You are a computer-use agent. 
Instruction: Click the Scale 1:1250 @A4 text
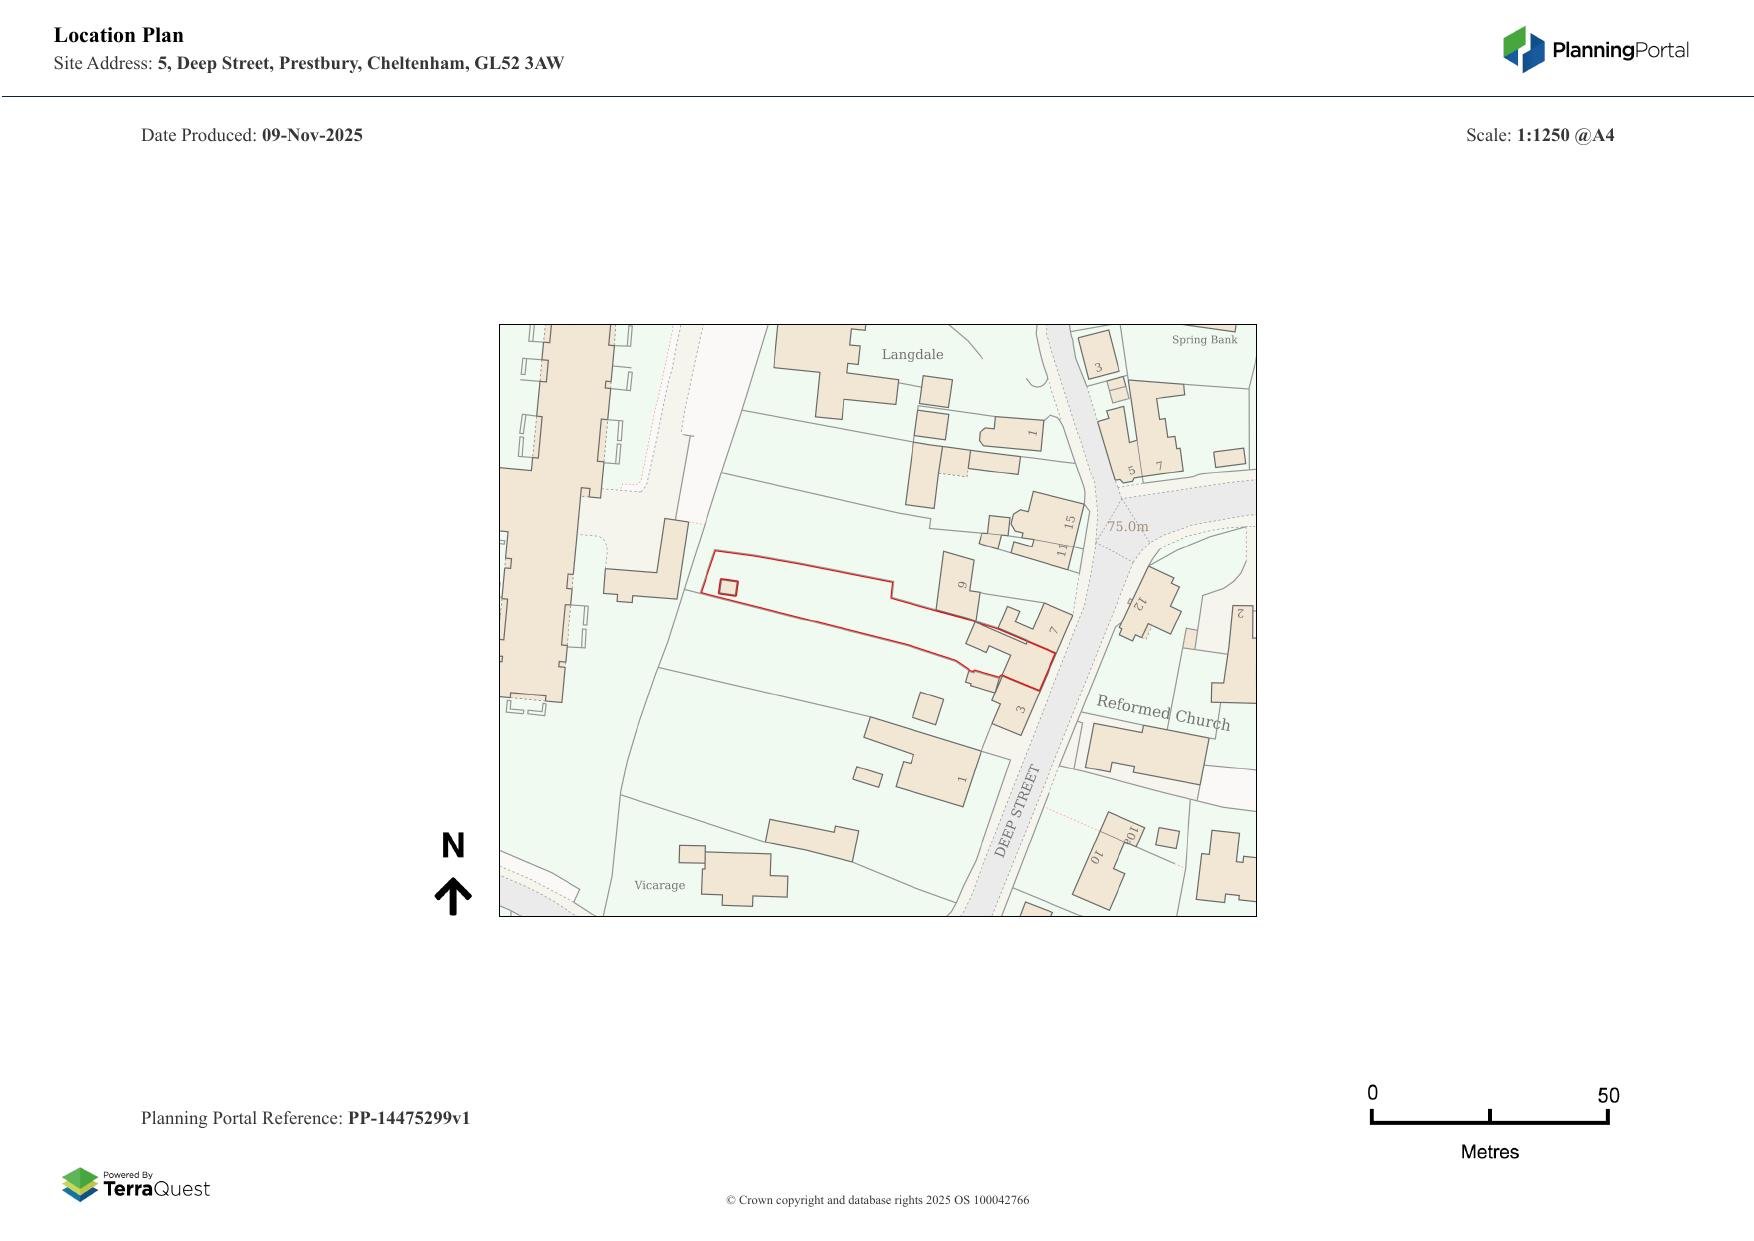1564,135
